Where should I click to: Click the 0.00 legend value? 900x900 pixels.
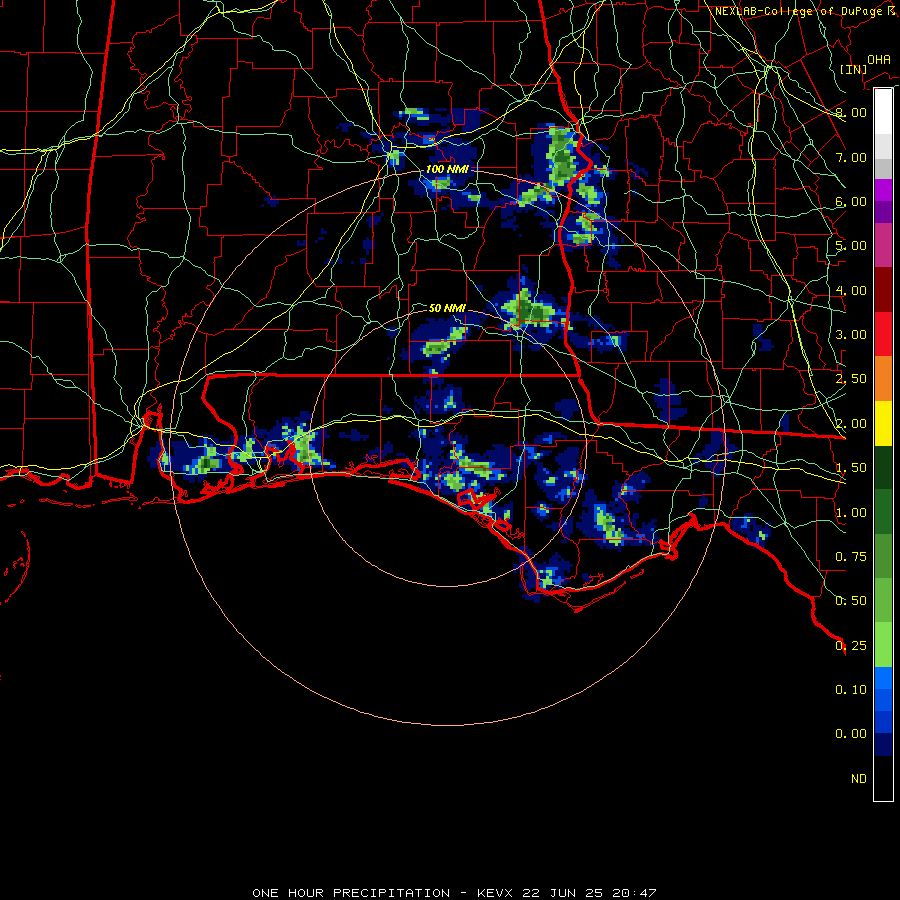point(851,734)
